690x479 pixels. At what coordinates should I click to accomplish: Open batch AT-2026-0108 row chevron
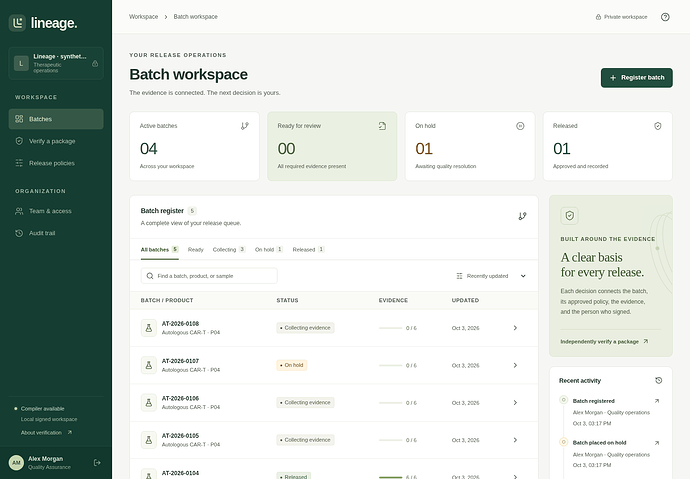pyautogui.click(x=515, y=328)
